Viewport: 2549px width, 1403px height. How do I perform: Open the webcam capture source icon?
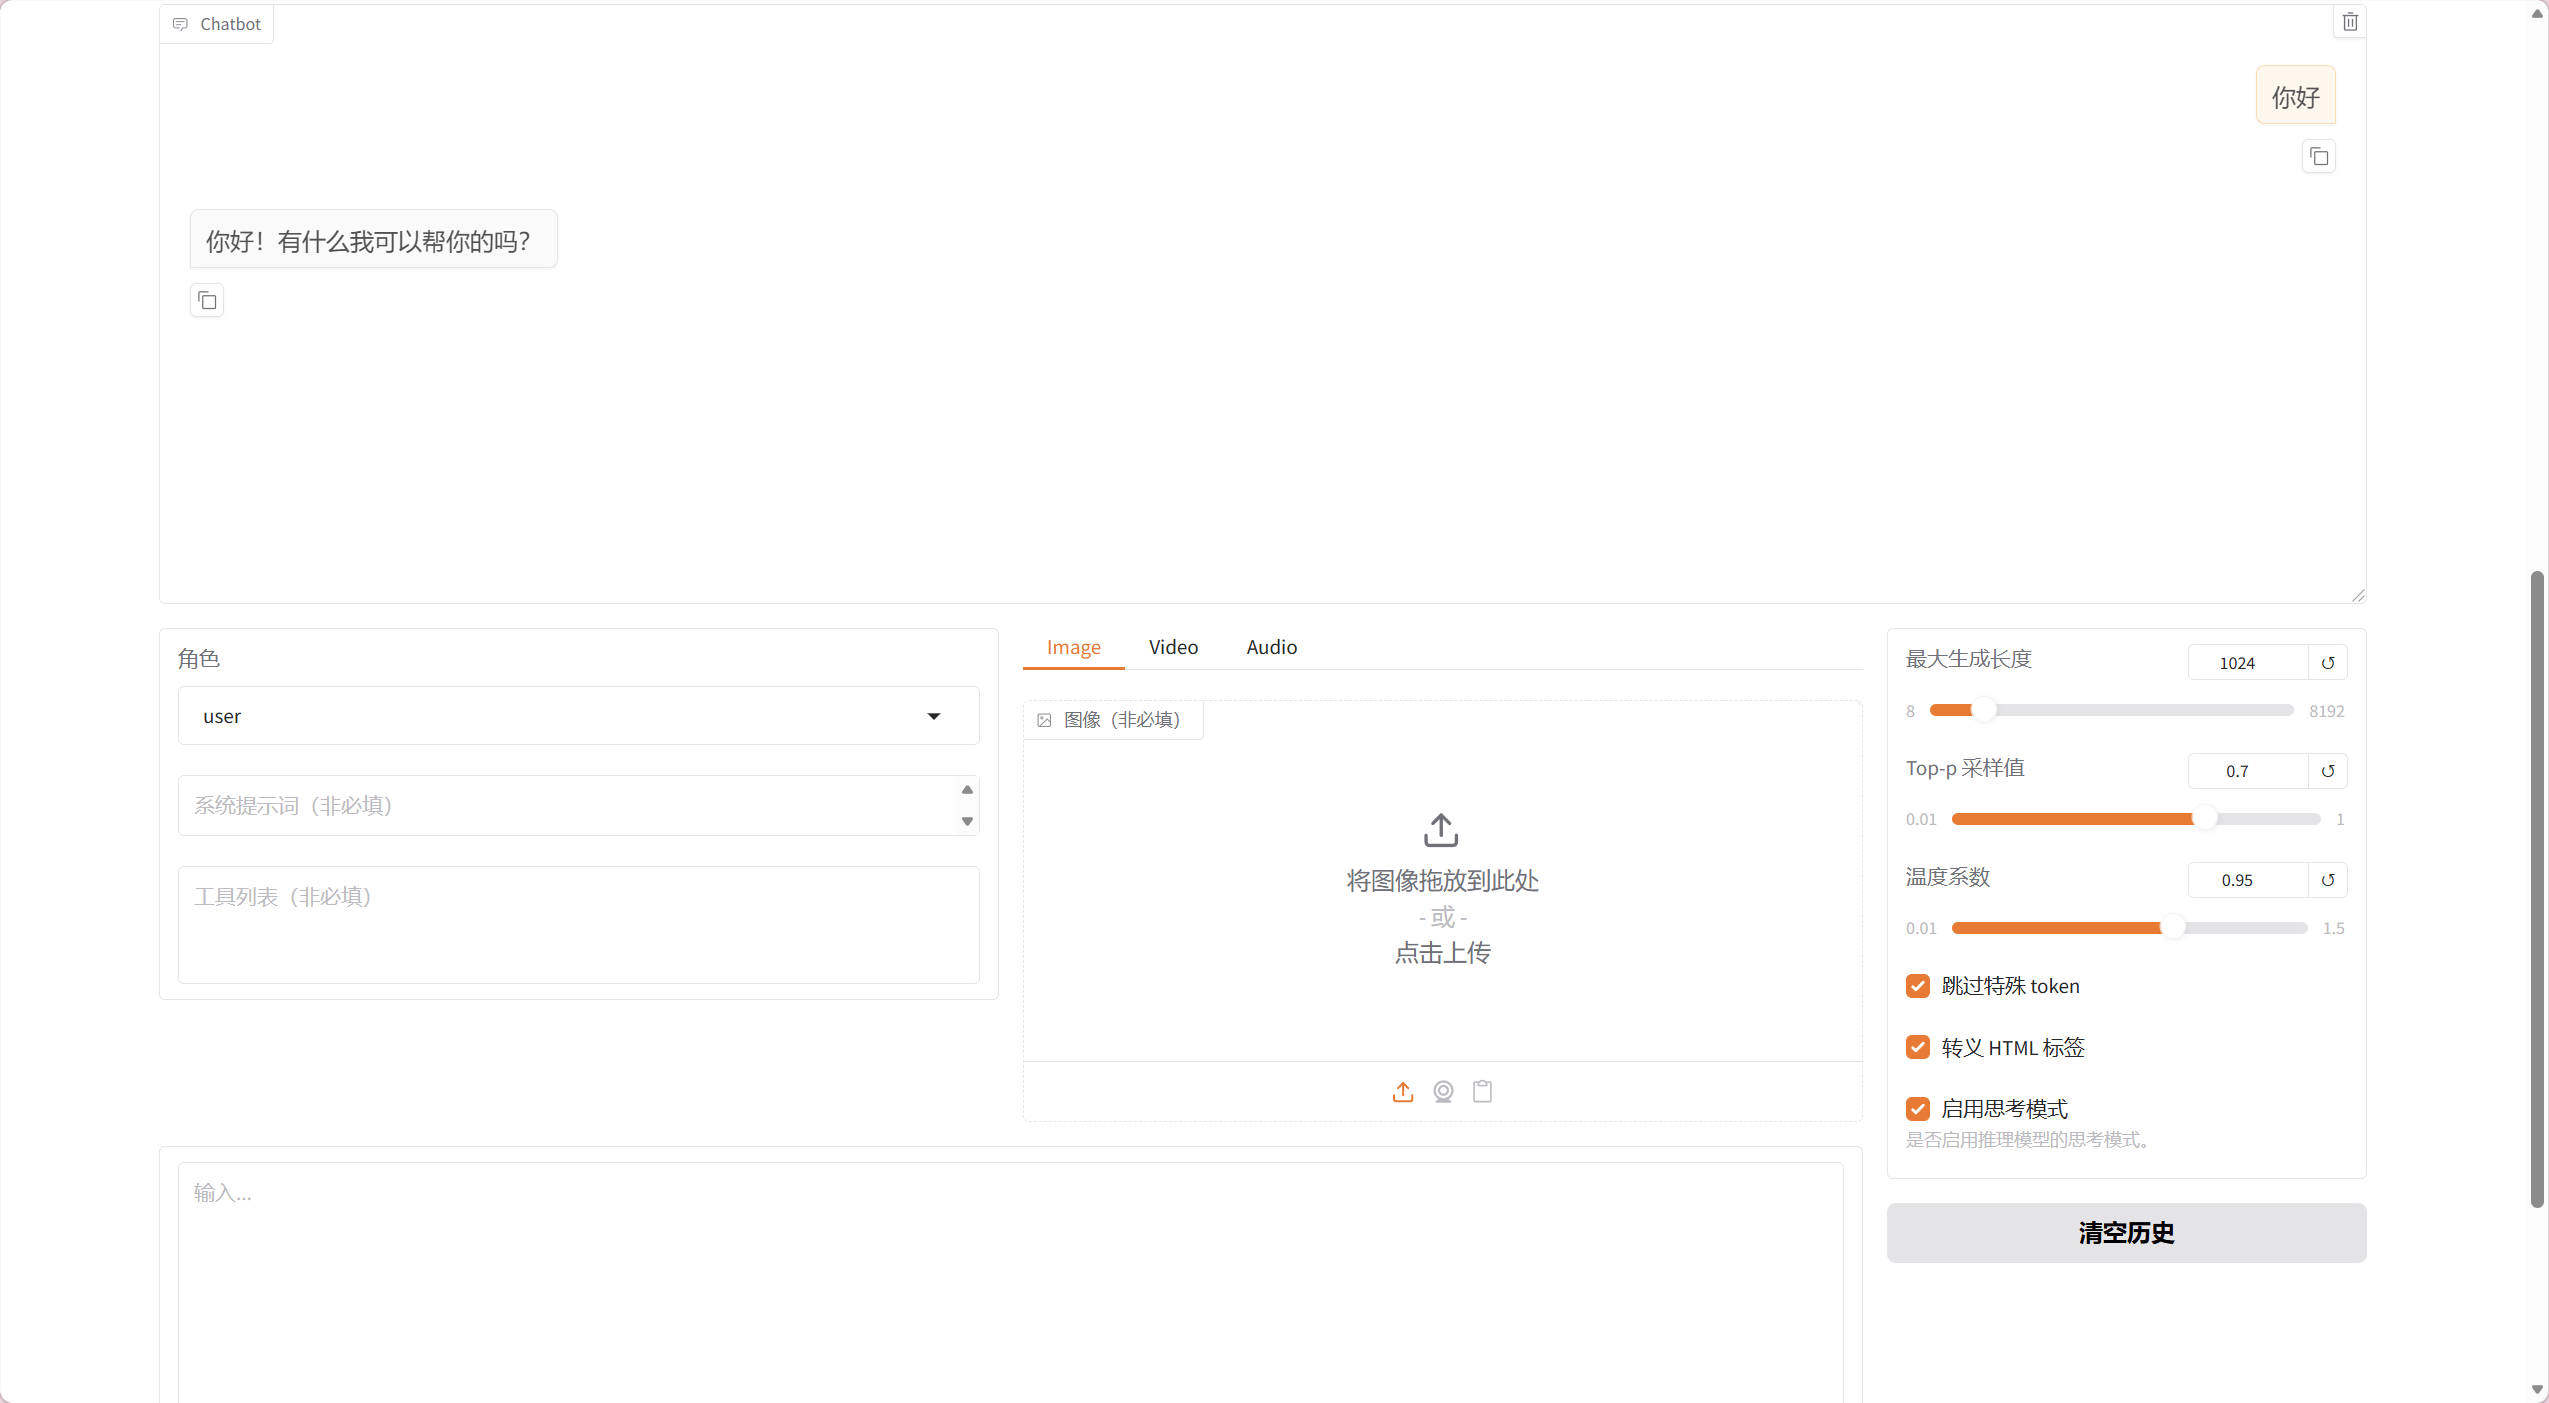coord(1443,1092)
